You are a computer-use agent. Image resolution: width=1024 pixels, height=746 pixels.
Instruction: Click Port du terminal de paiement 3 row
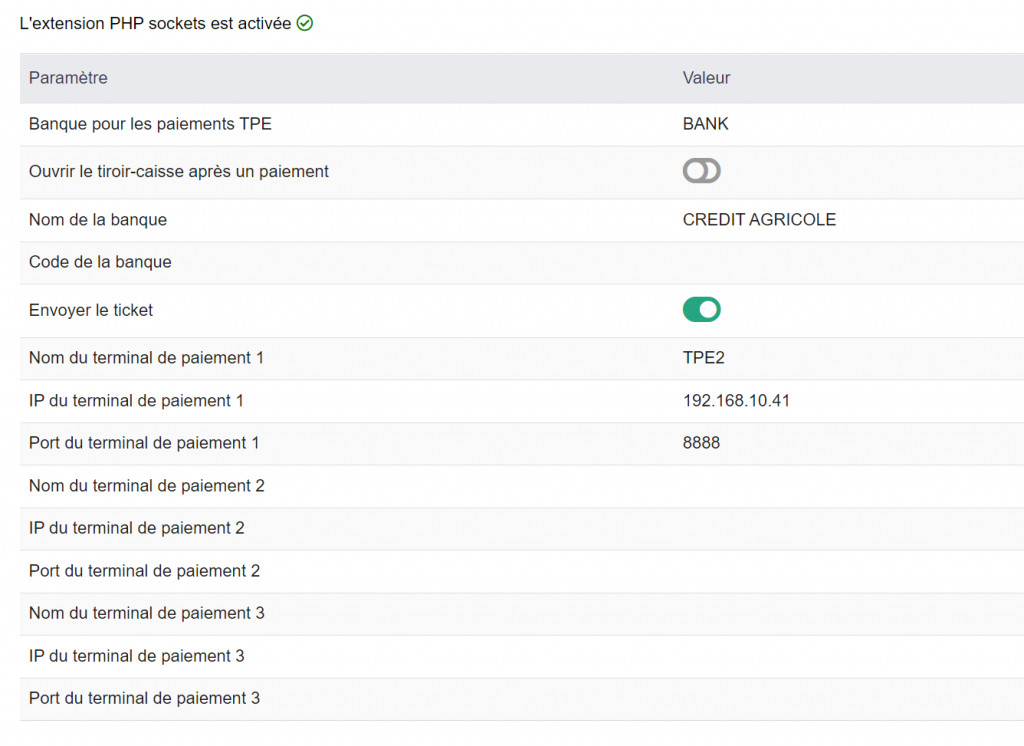[x=522, y=699]
